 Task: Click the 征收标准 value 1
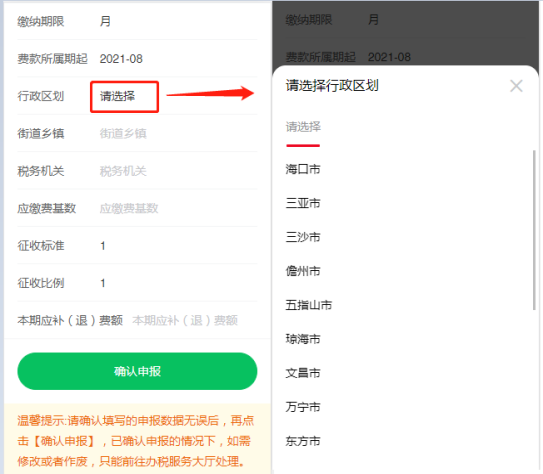point(103,246)
